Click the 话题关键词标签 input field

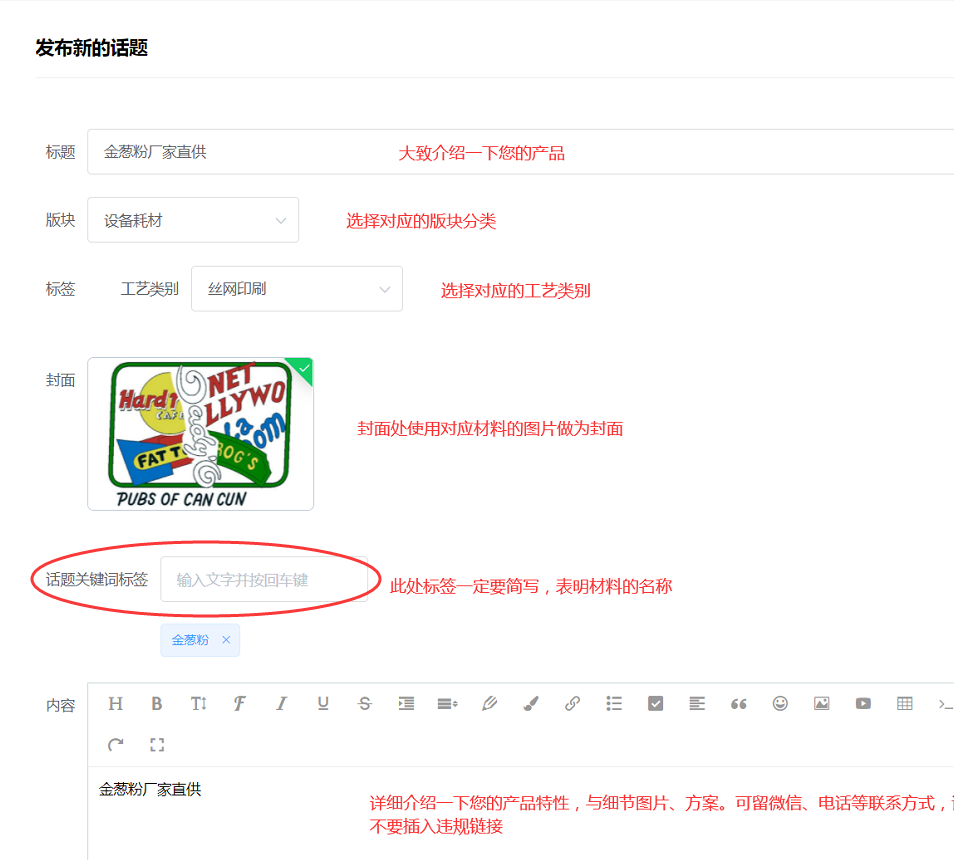click(264, 580)
